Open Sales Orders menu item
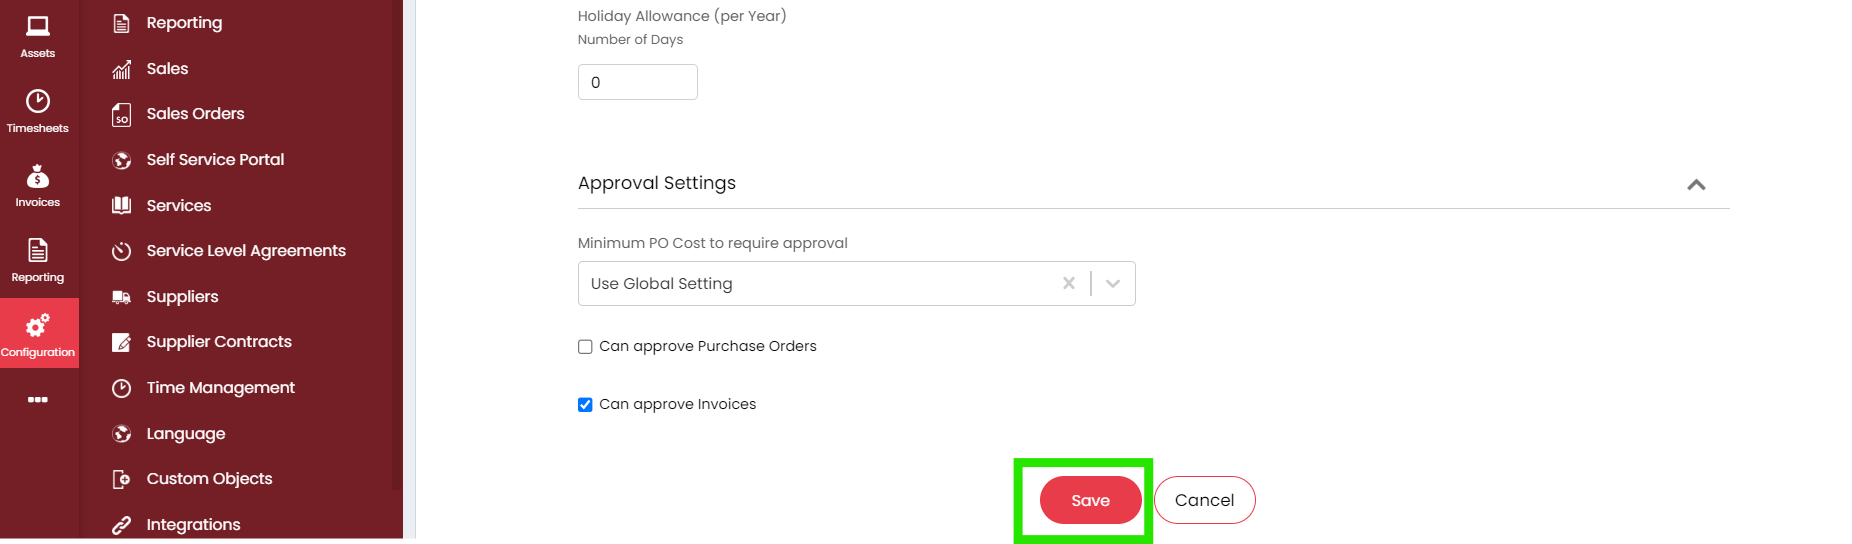The image size is (1852, 544). tap(195, 114)
